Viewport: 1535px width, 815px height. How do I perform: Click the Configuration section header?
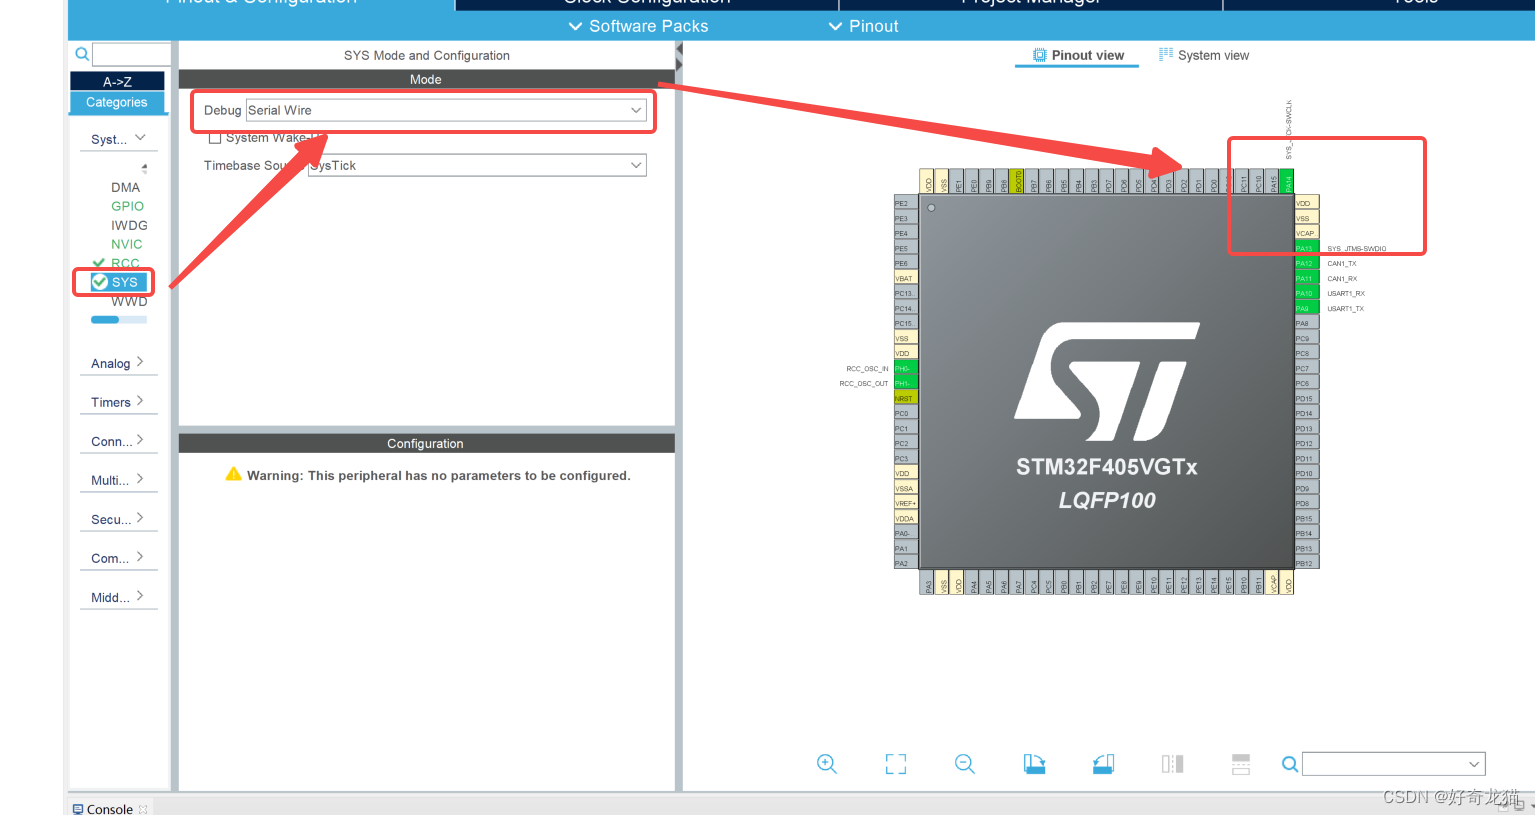[x=426, y=443]
